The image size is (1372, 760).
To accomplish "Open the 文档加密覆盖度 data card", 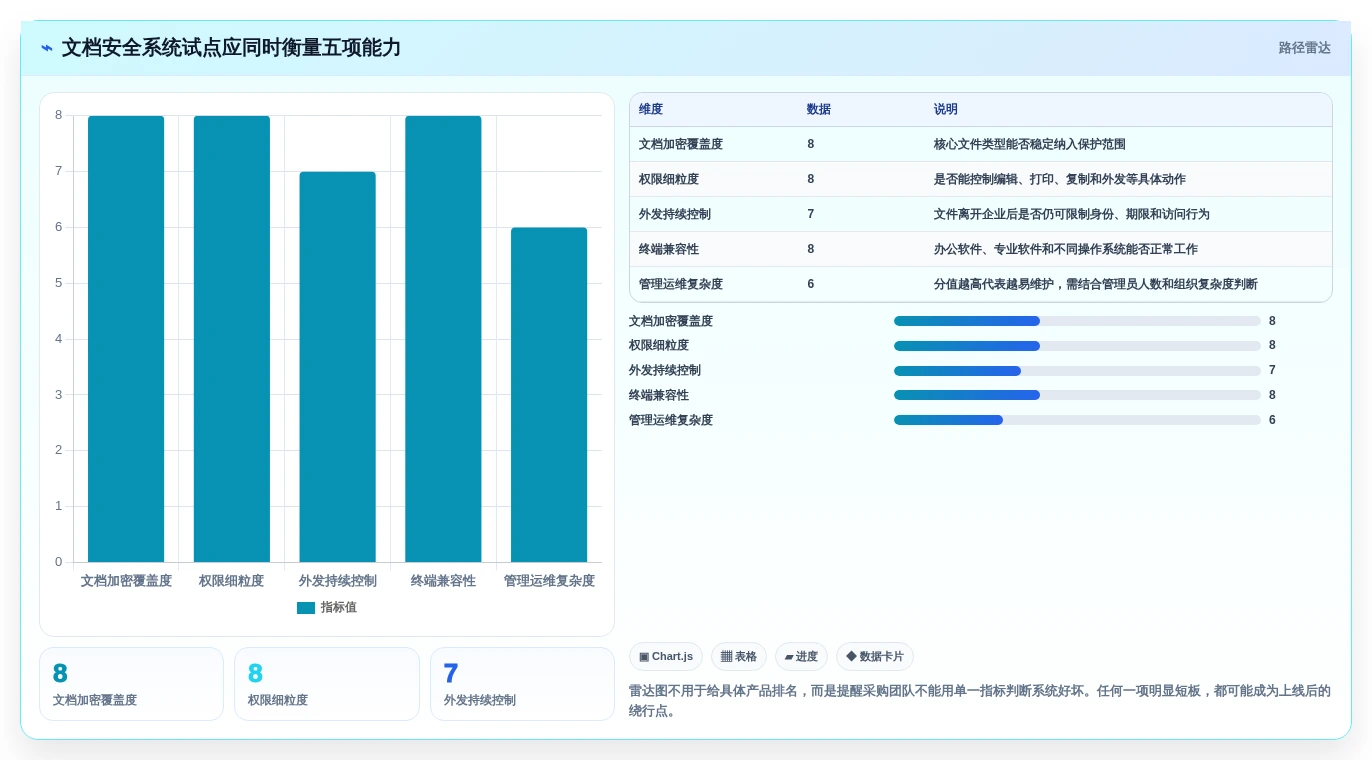I will pyautogui.click(x=131, y=684).
